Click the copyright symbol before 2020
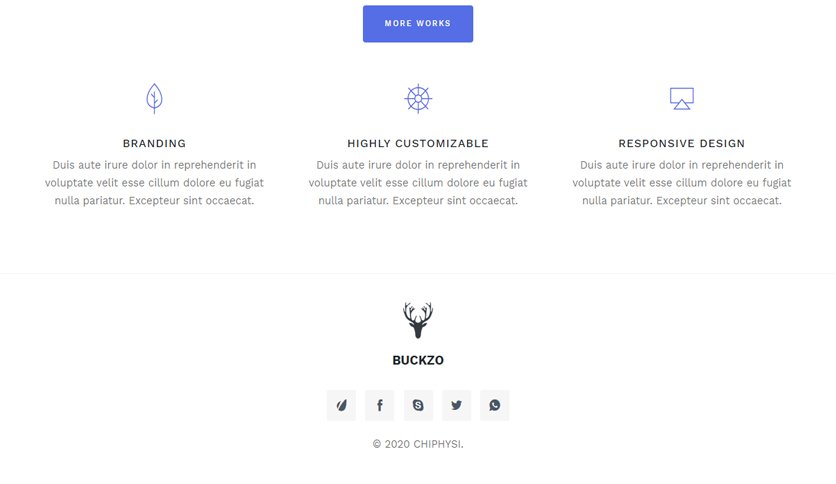Viewport: 836px width, 484px height. tap(377, 444)
